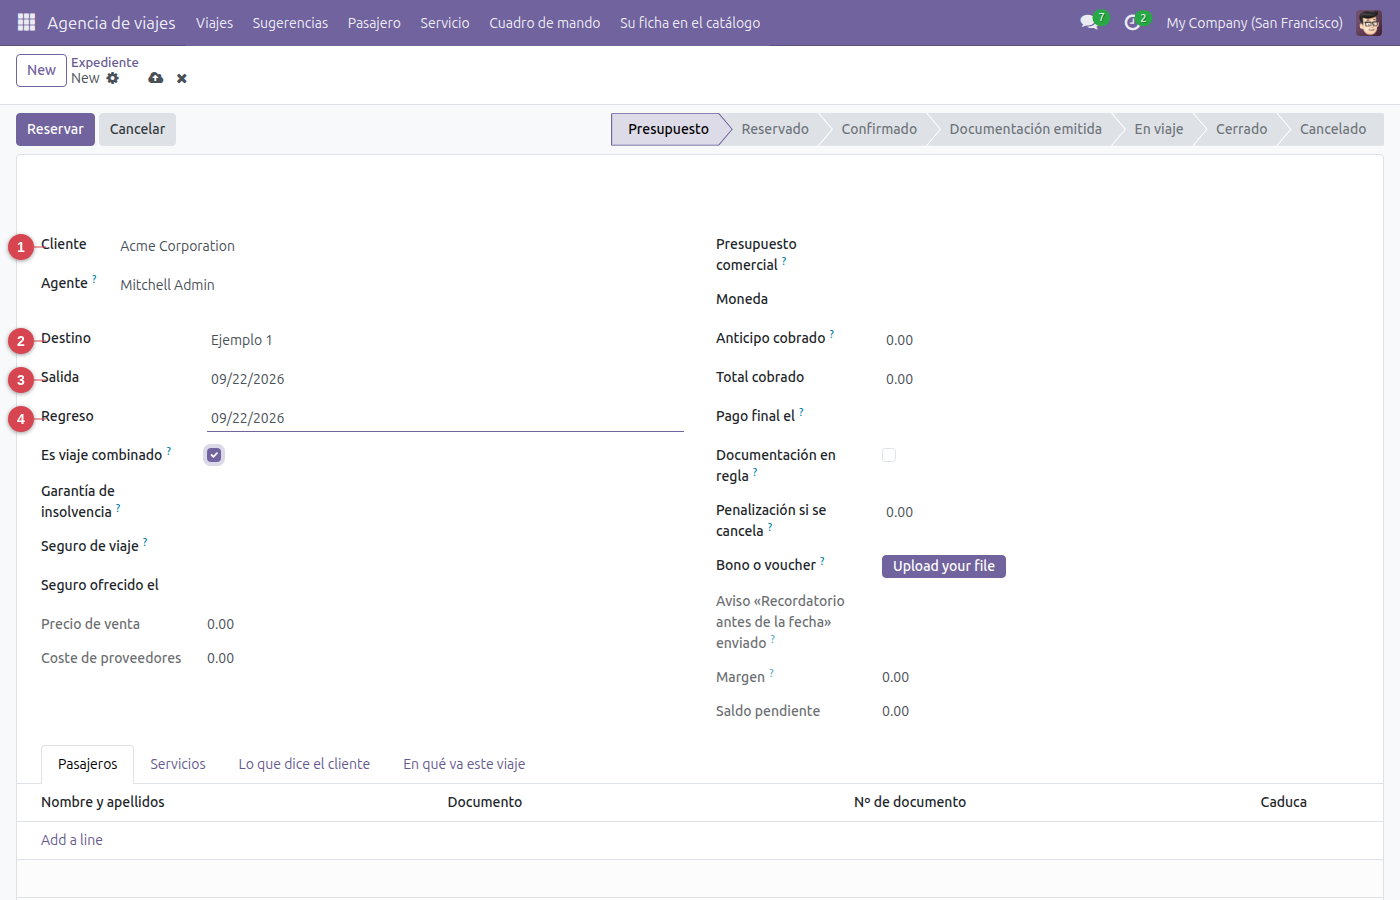Open the Pasajero menu
The height and width of the screenshot is (900, 1400).
point(374,22)
